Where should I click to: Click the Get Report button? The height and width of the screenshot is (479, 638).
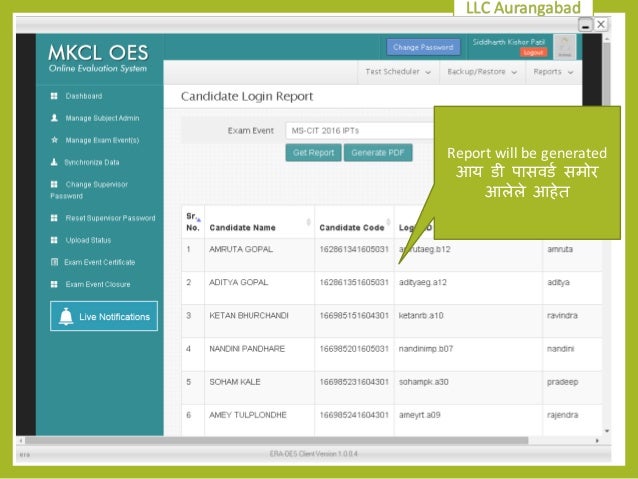coord(313,153)
